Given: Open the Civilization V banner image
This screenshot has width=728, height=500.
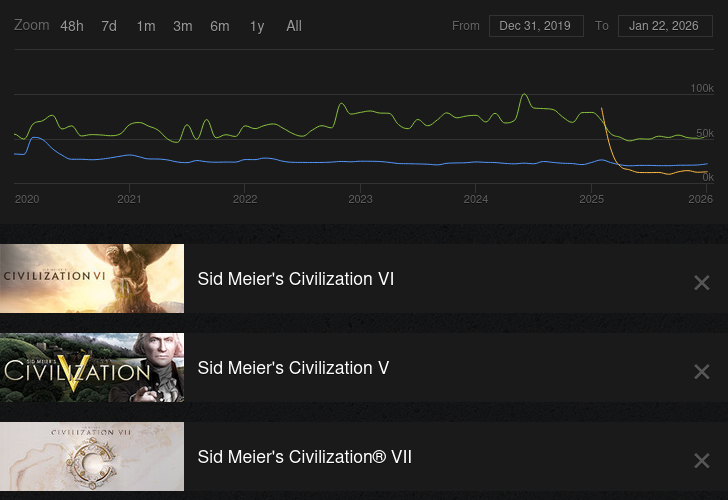Looking at the screenshot, I should (x=92, y=367).
